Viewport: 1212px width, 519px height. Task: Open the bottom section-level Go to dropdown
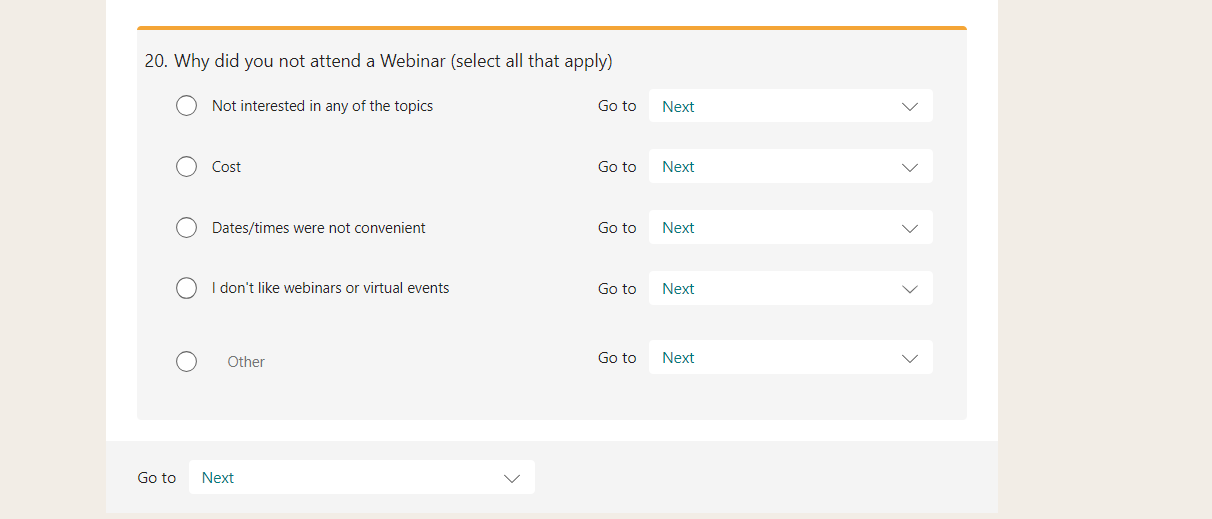pos(362,478)
